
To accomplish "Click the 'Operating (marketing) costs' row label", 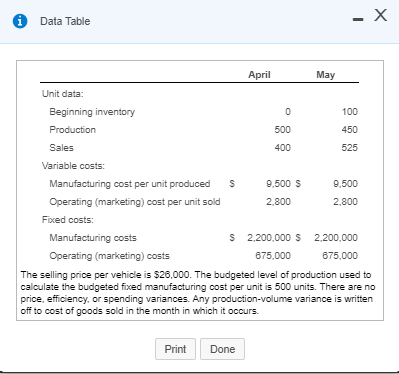I will click(x=109, y=256).
